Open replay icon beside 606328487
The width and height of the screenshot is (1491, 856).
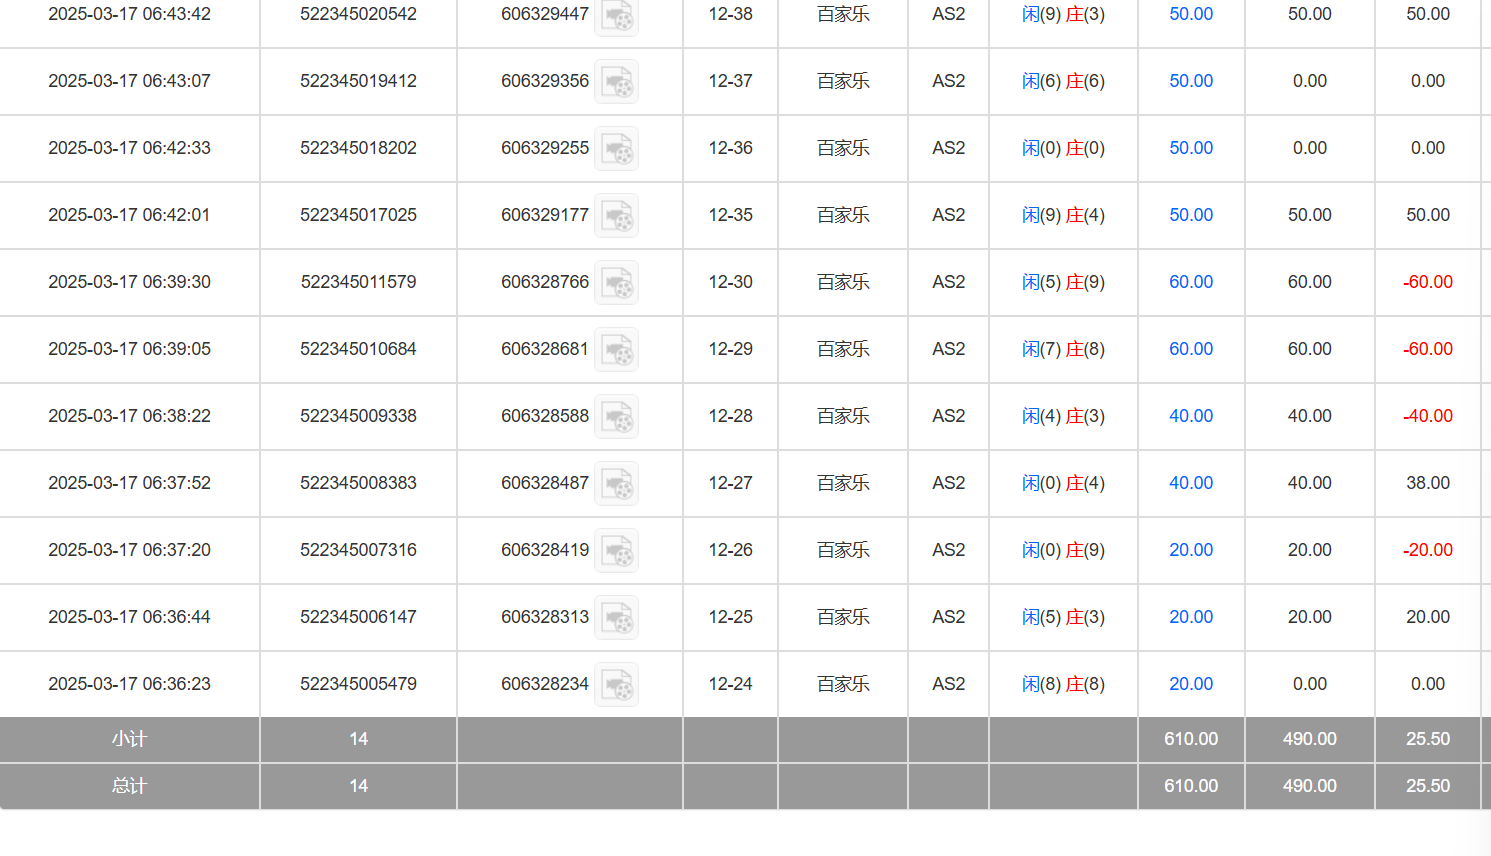click(x=616, y=484)
